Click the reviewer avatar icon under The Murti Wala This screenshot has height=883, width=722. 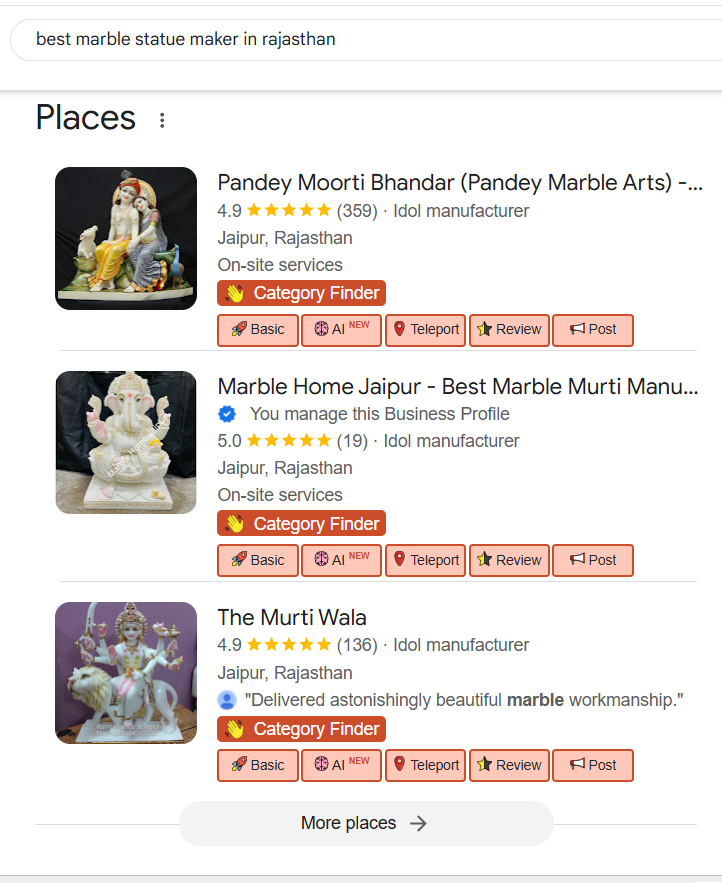coord(227,700)
